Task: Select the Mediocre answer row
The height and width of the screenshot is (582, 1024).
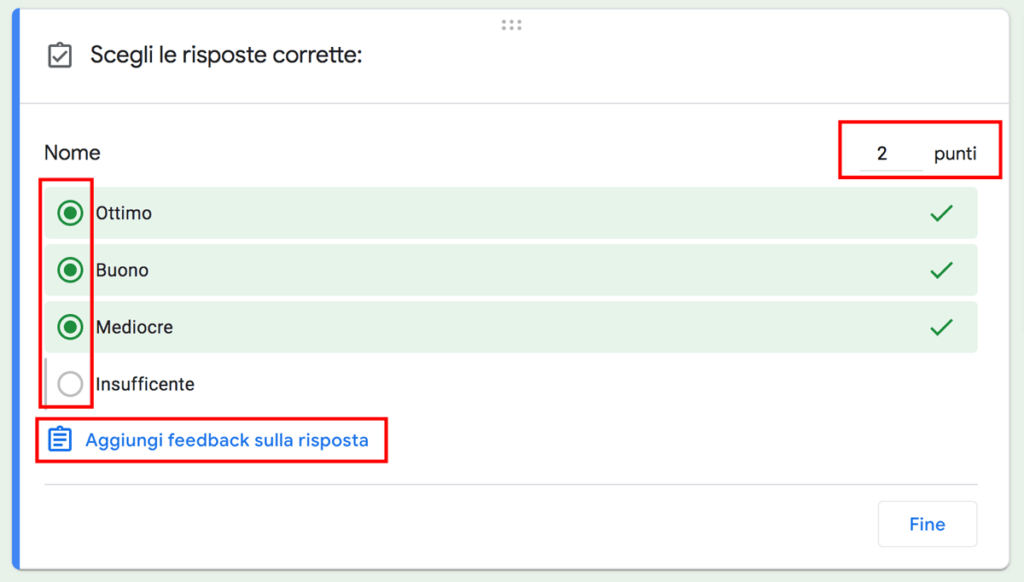Action: click(500, 326)
